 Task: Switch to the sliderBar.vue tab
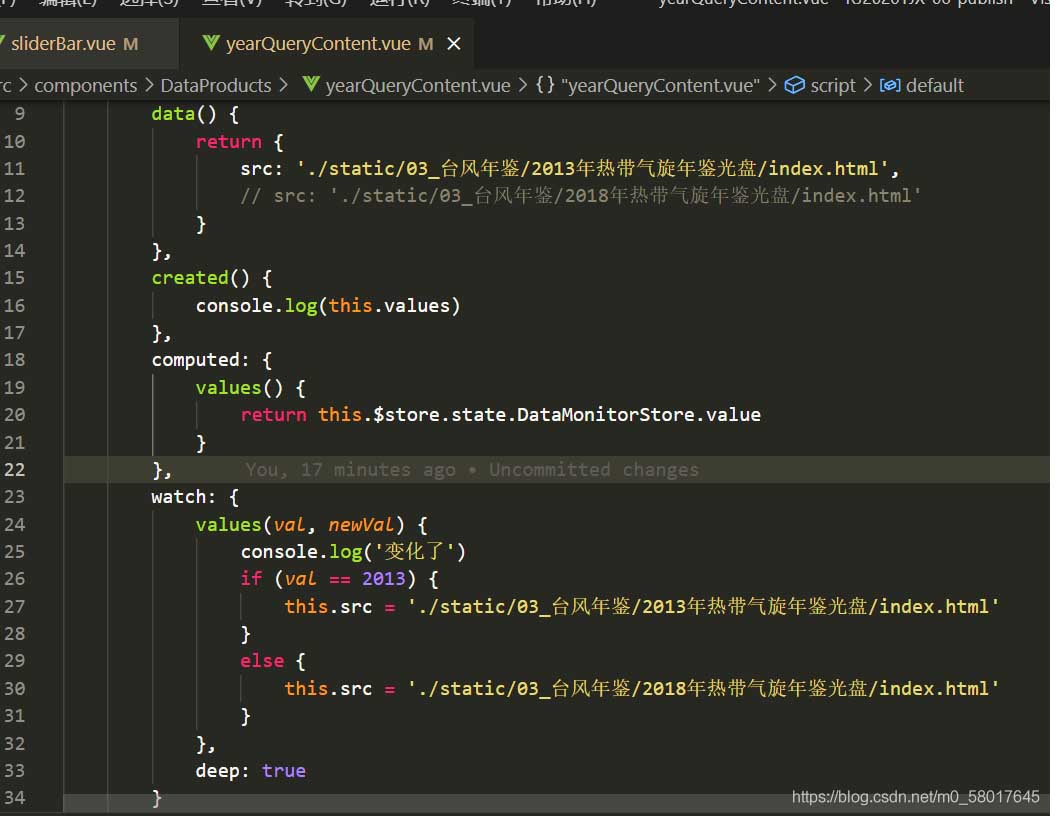point(62,44)
